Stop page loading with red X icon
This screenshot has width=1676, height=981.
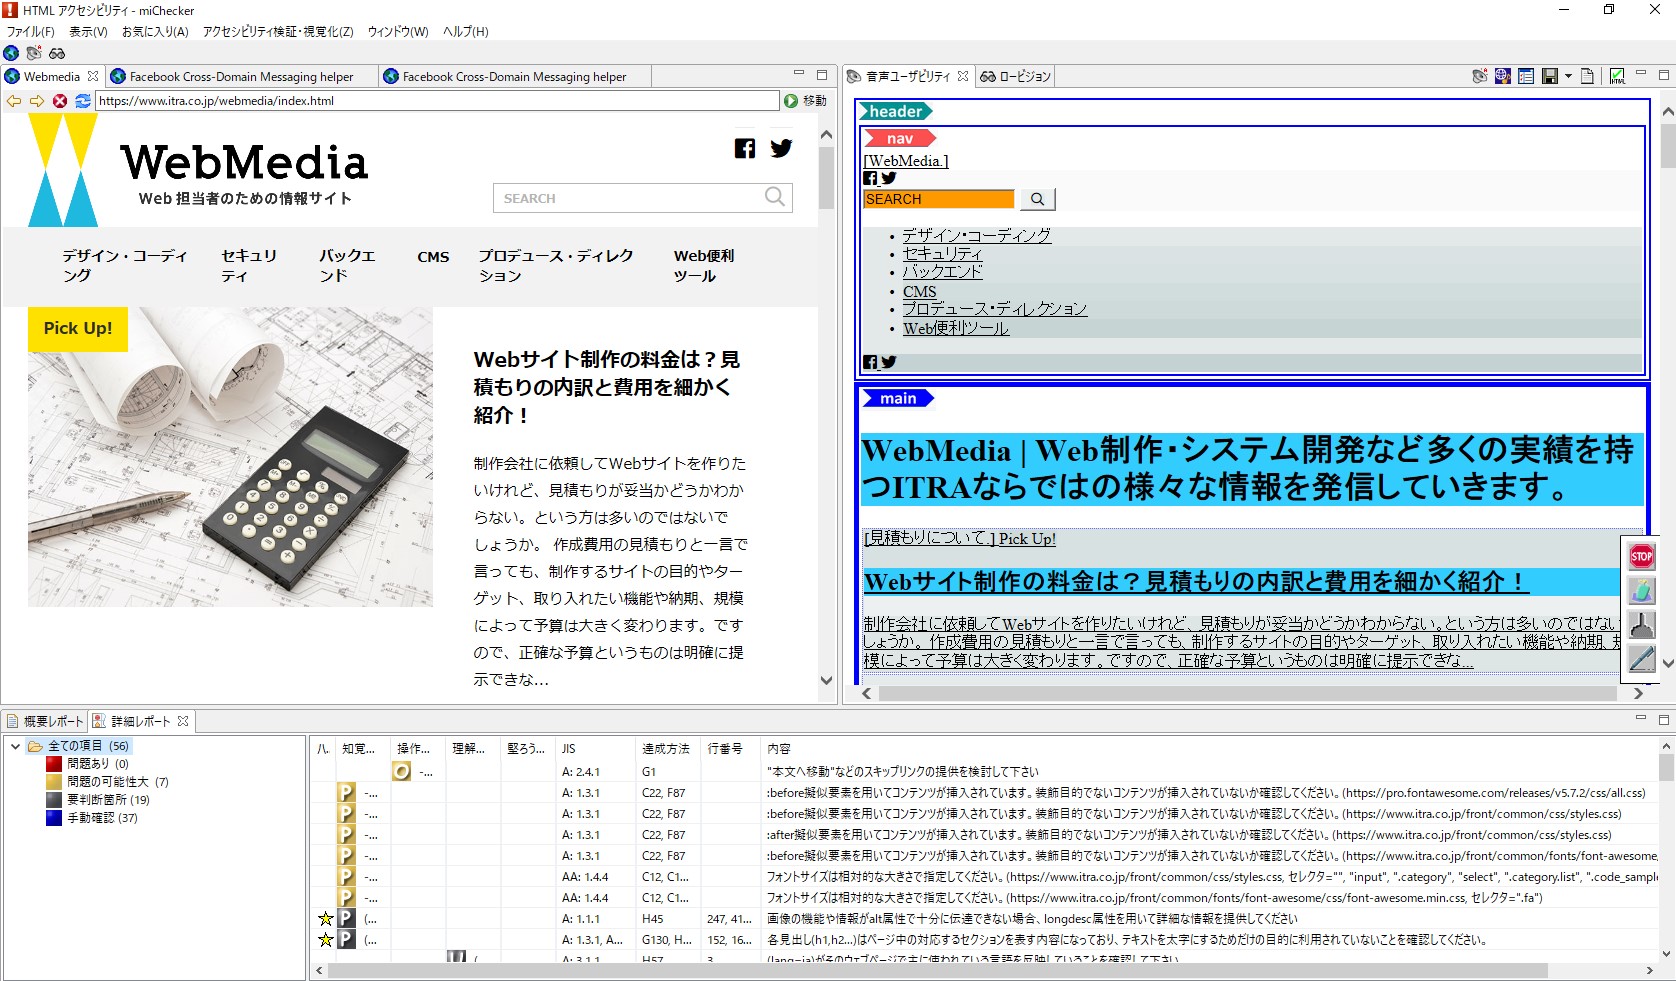pyautogui.click(x=60, y=101)
